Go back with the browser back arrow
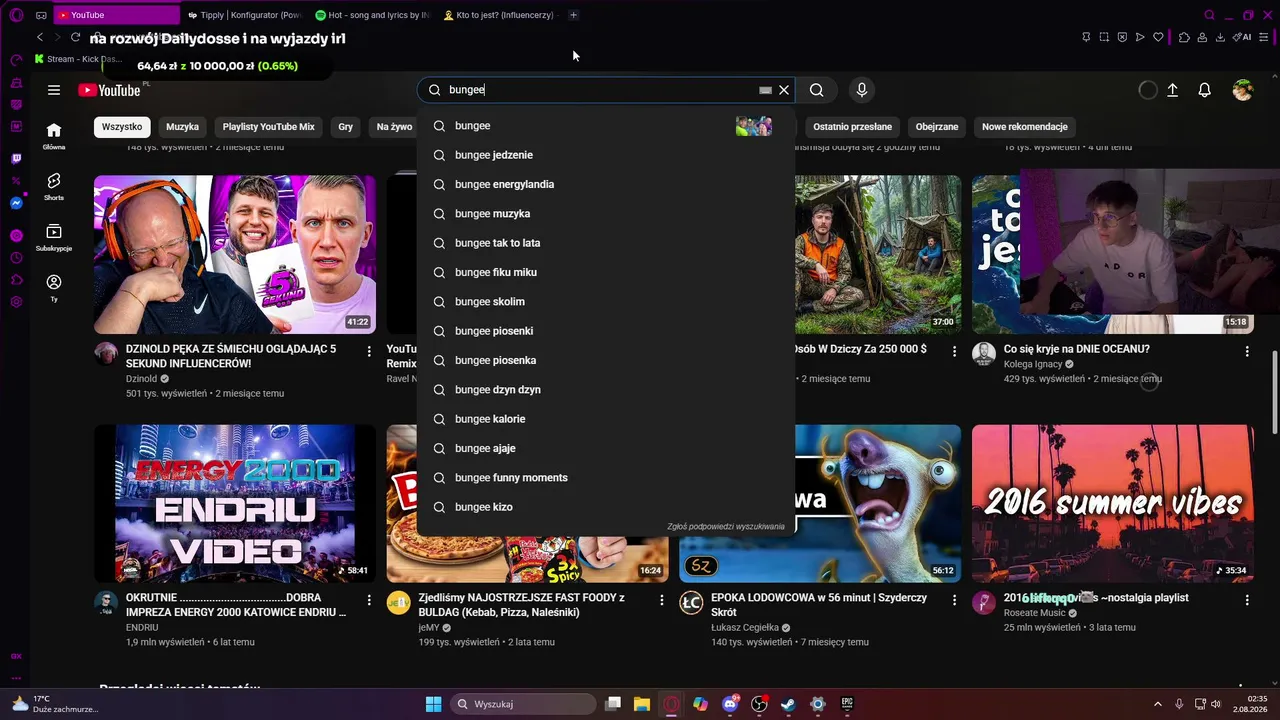This screenshot has width=1280, height=720. 40,37
